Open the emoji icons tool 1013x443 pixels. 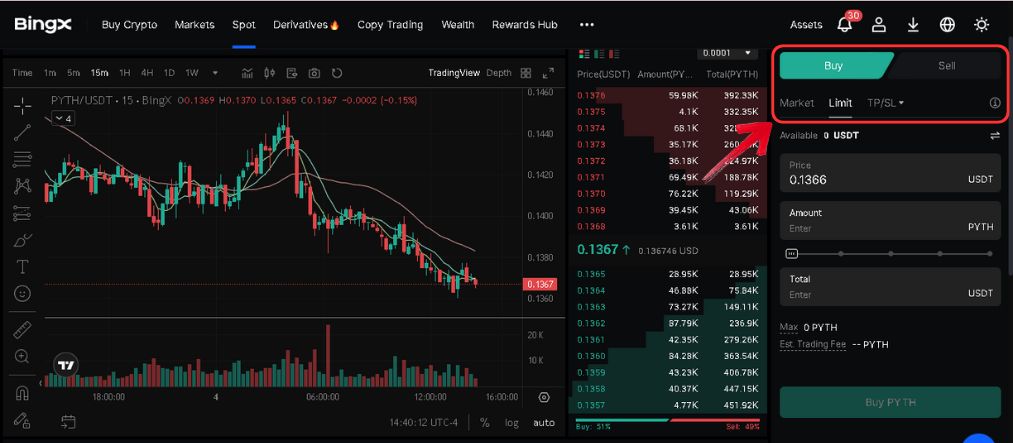coord(23,294)
